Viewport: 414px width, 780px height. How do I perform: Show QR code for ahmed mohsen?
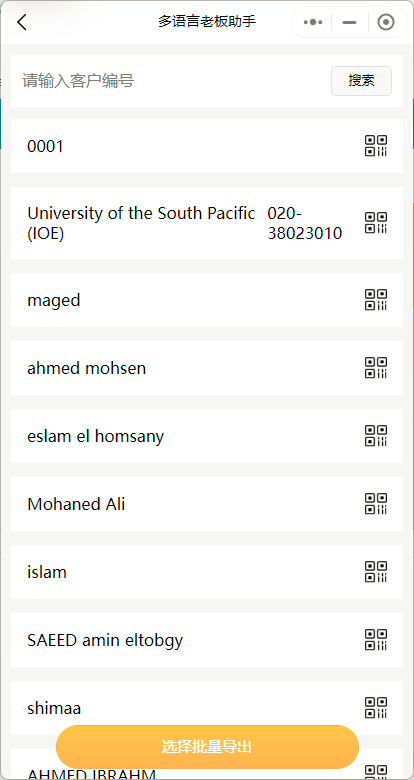click(376, 368)
